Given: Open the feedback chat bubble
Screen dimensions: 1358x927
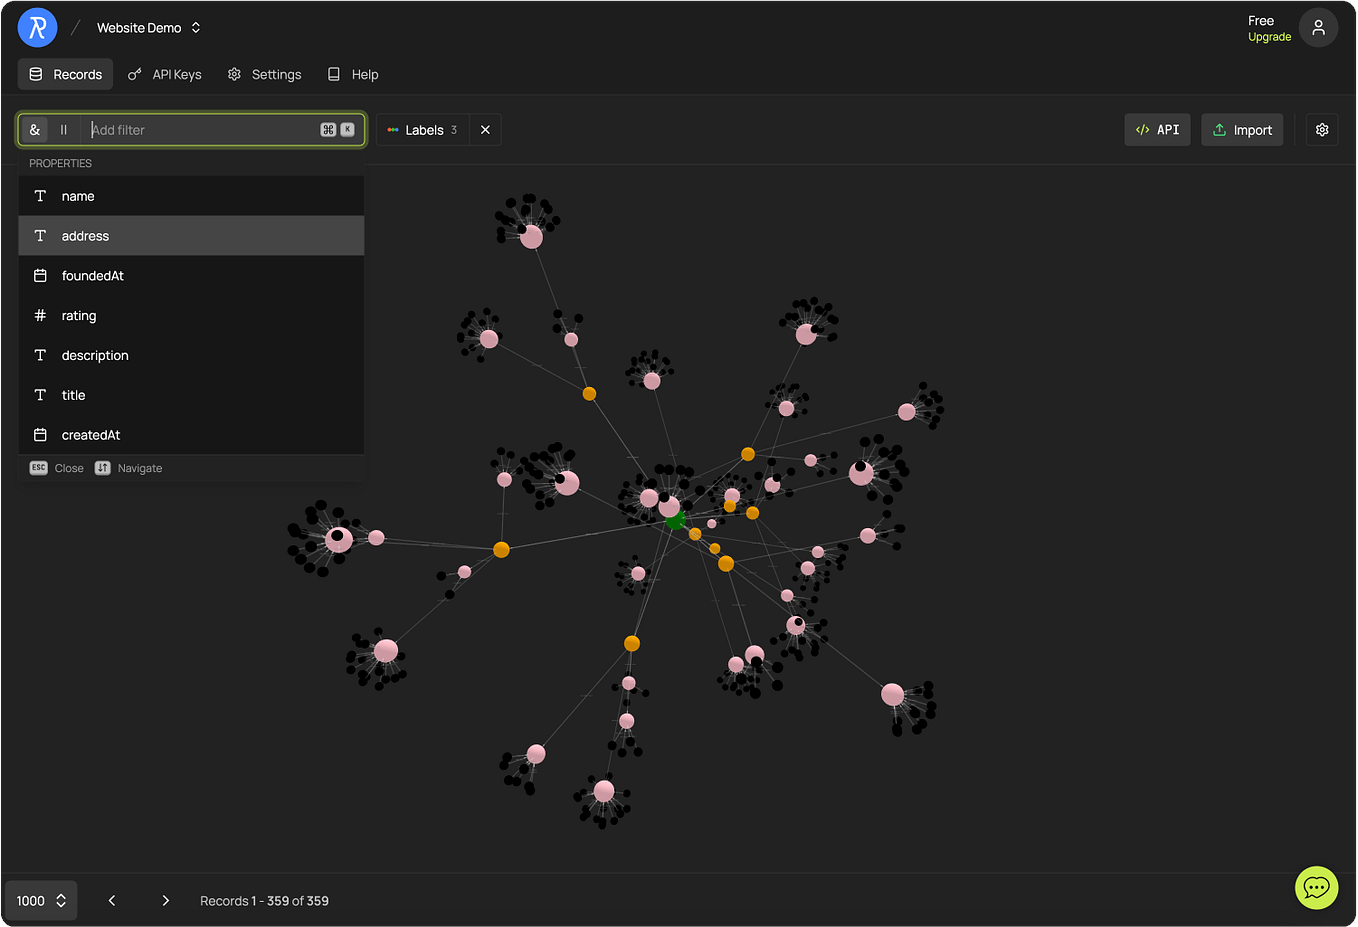Looking at the screenshot, I should tap(1316, 888).
